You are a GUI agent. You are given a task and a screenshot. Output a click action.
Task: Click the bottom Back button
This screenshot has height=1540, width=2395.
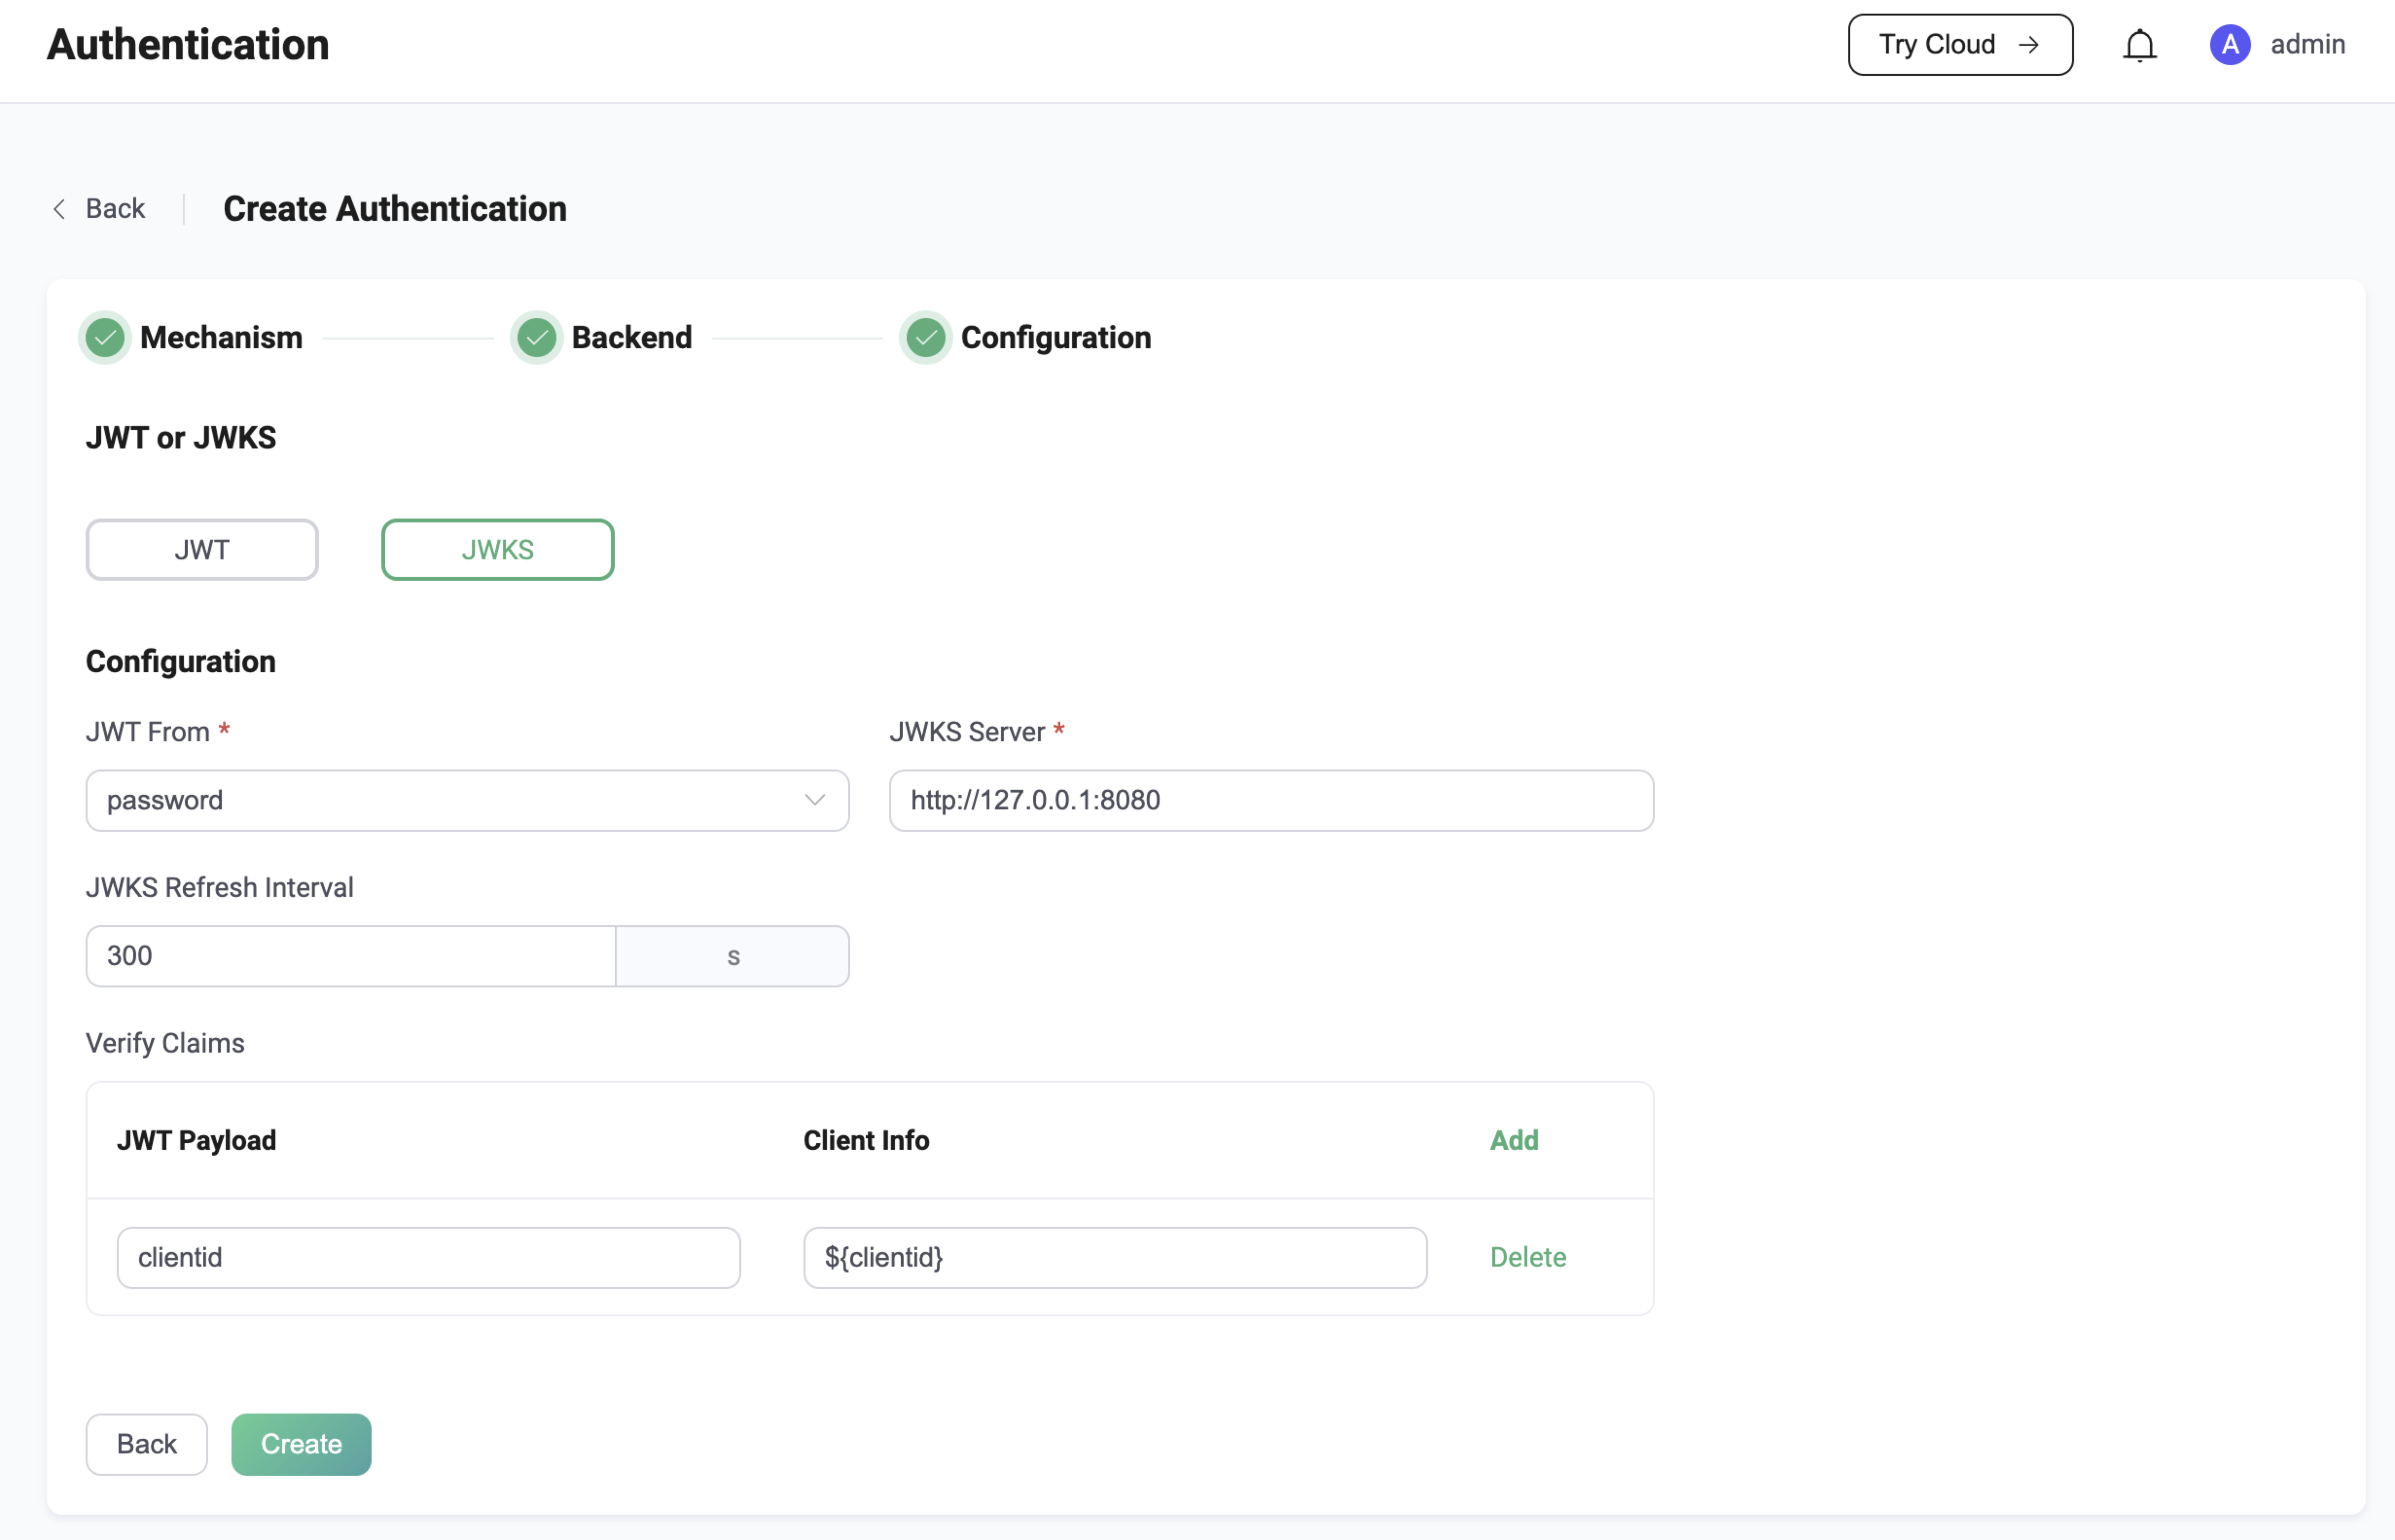[x=147, y=1444]
